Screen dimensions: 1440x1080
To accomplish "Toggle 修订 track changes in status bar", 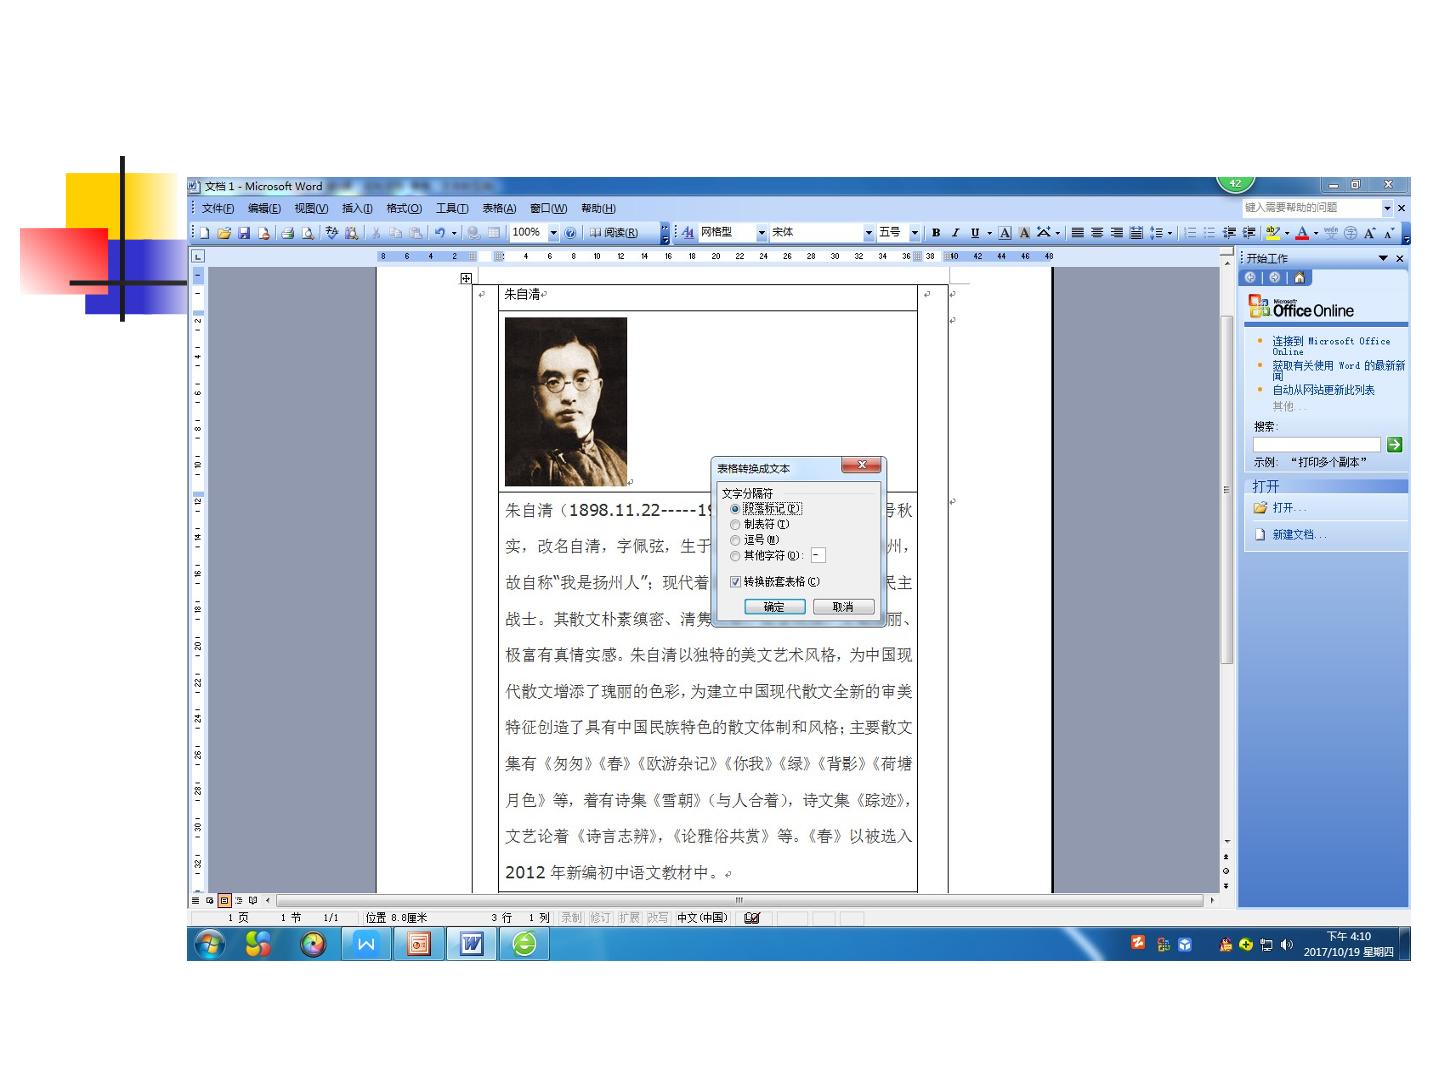I will 600,918.
